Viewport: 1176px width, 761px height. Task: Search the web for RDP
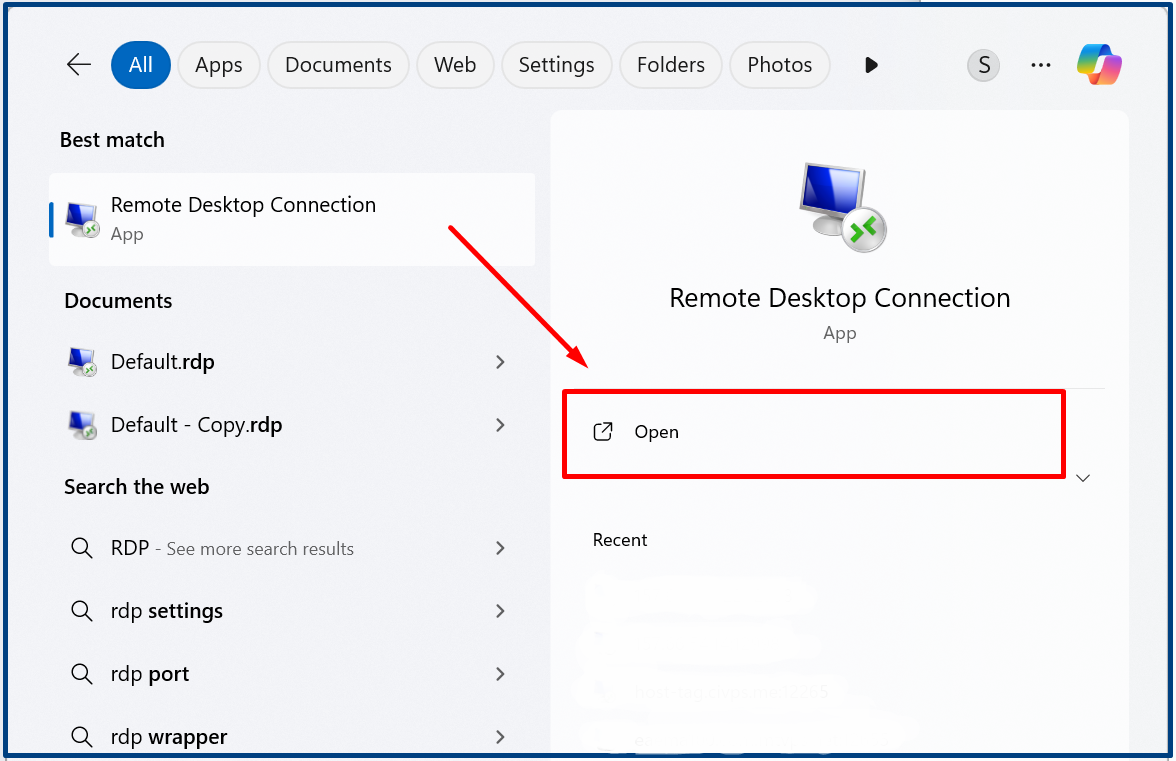pos(292,548)
